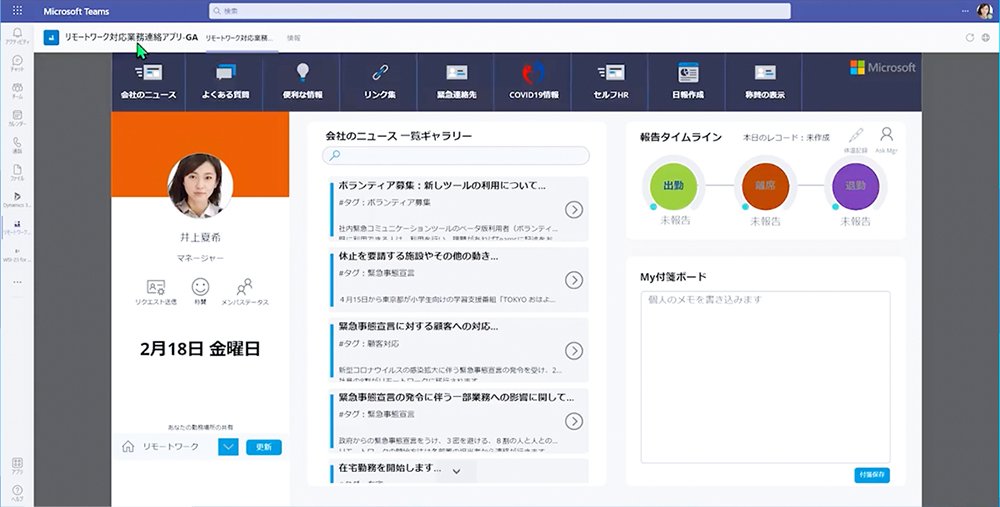Click the 2月18日 金曜日 date text
The width and height of the screenshot is (1000, 507).
click(x=200, y=349)
